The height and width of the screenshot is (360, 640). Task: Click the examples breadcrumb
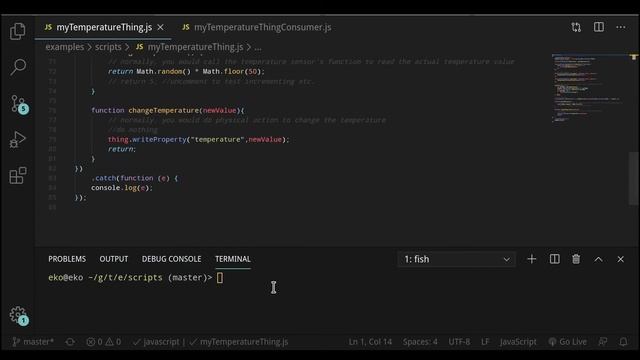pos(64,47)
